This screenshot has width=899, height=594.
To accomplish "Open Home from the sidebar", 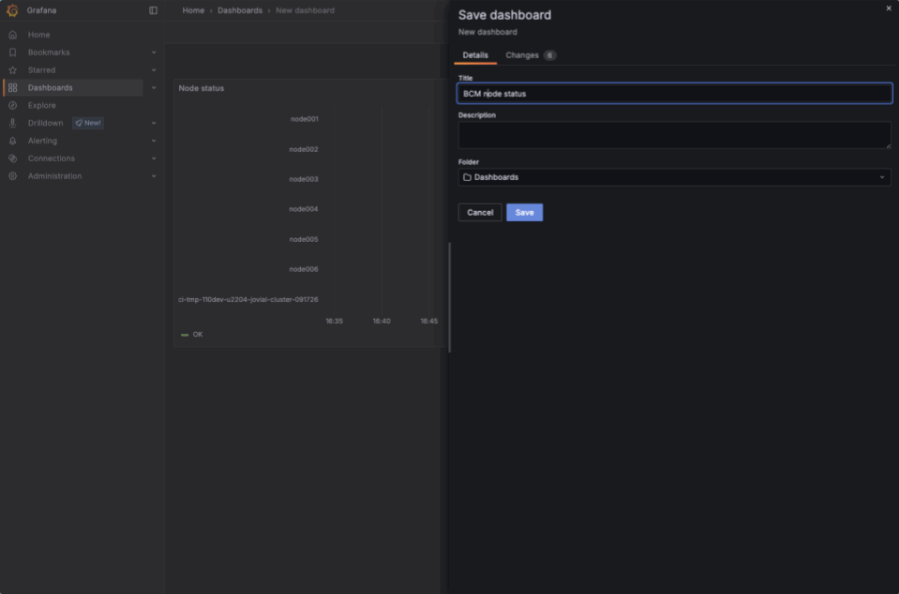I will [39, 35].
